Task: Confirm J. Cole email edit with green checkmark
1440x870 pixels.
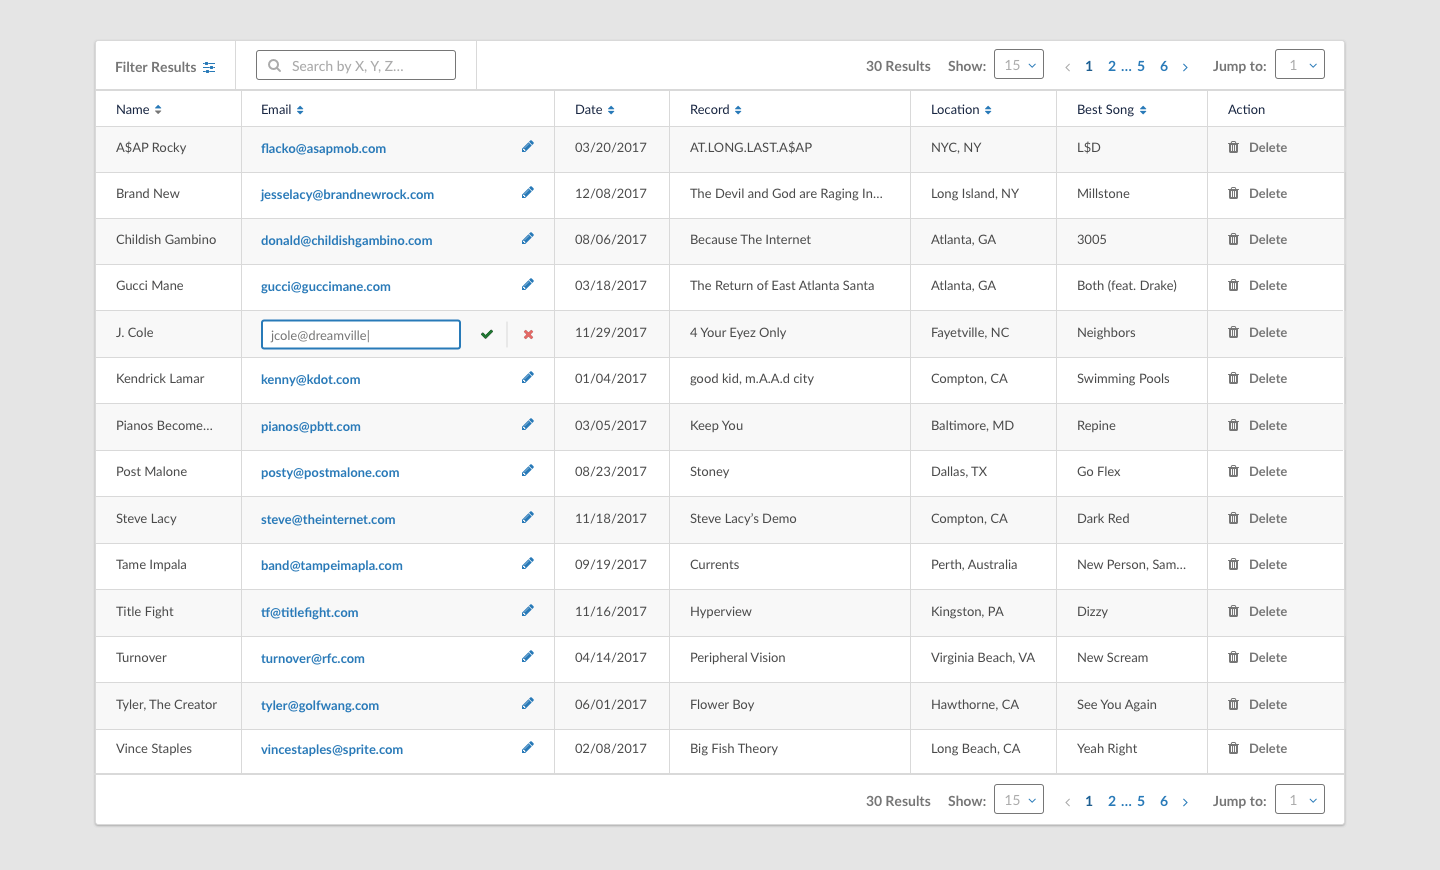Action: click(x=487, y=334)
